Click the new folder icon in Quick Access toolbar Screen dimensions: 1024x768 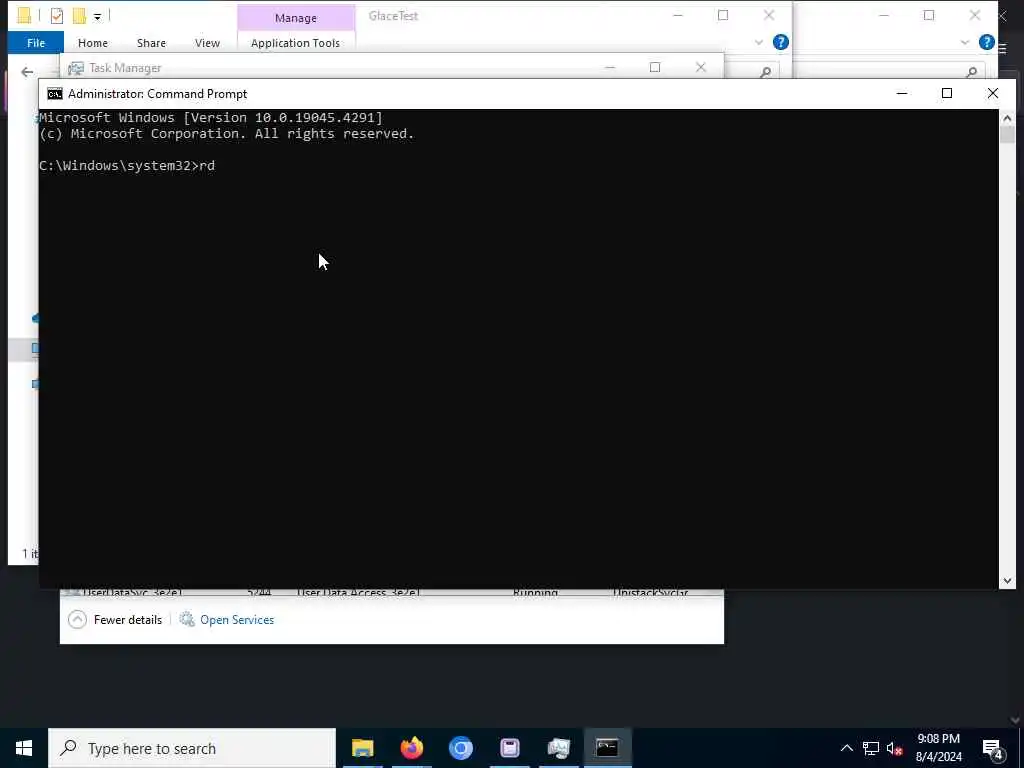79,16
